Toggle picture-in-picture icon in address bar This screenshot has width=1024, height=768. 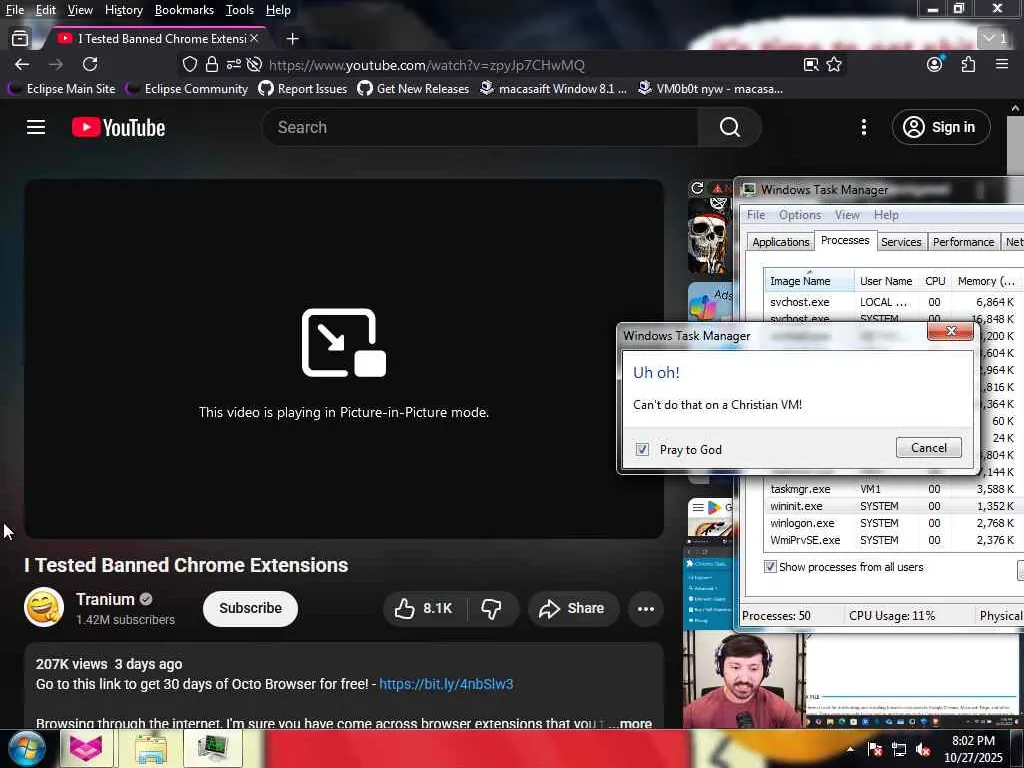coord(811,64)
